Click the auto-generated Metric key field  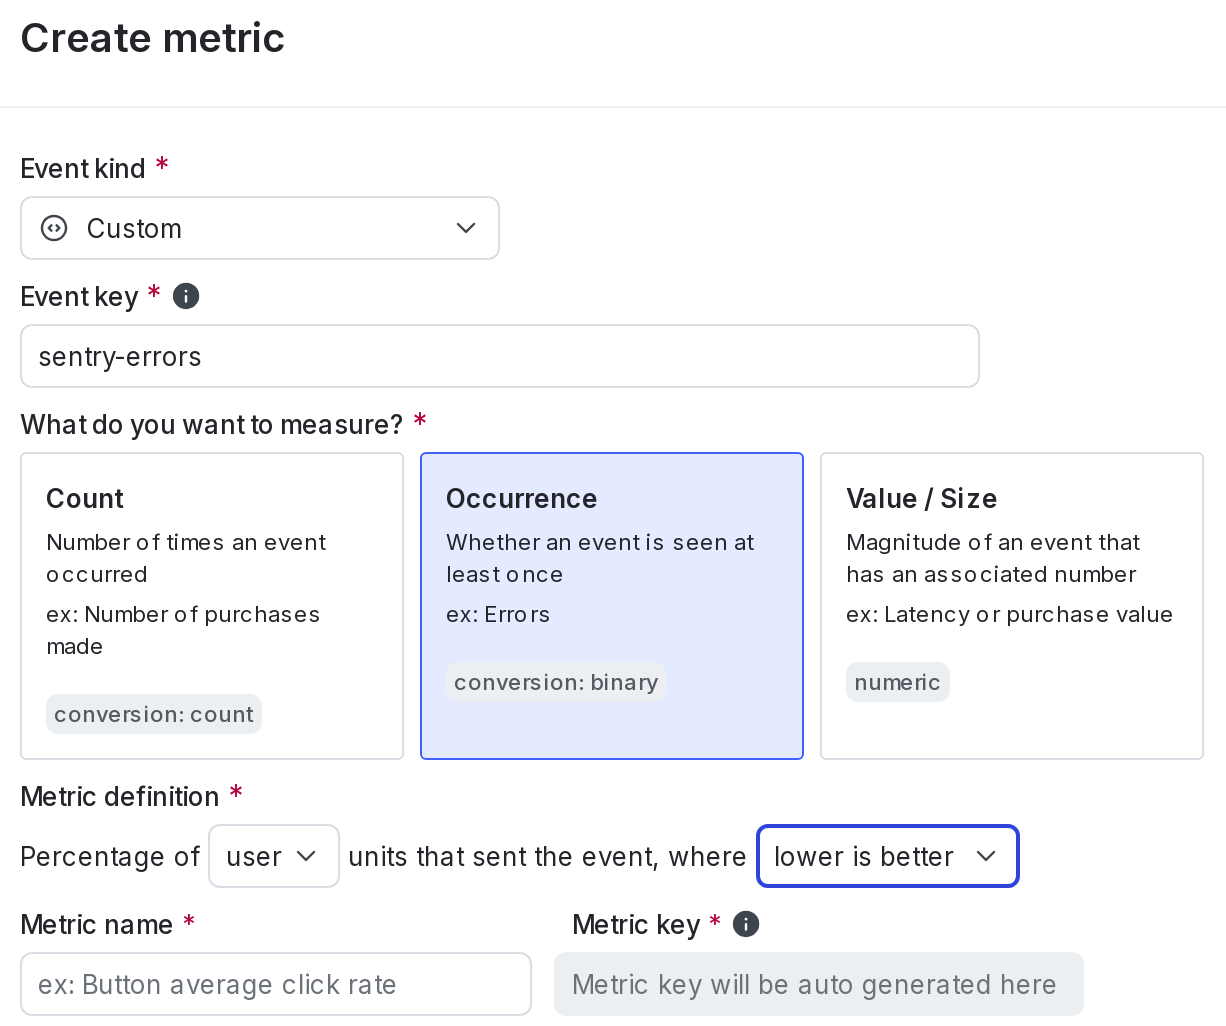click(x=819, y=984)
